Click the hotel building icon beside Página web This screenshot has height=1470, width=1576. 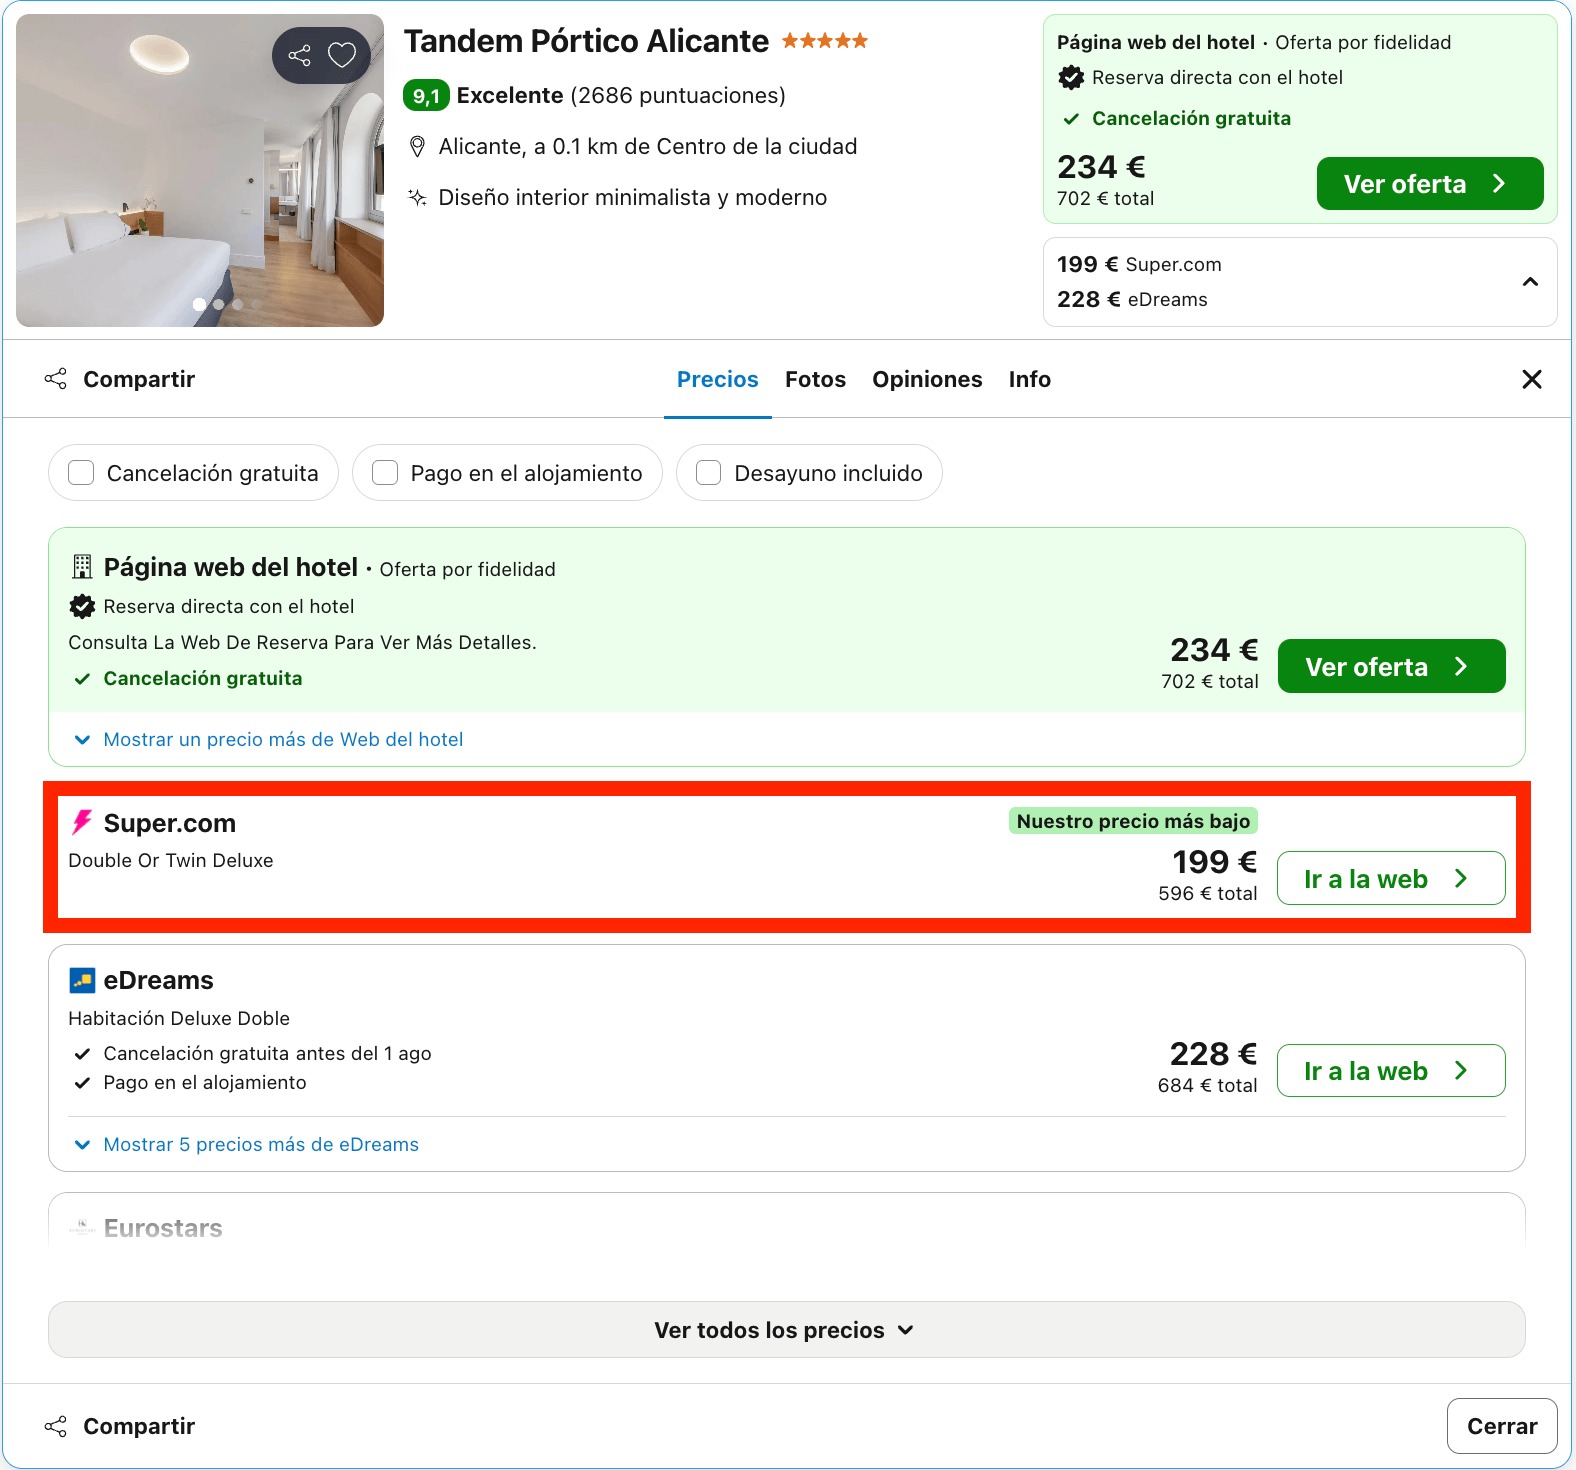tap(82, 567)
